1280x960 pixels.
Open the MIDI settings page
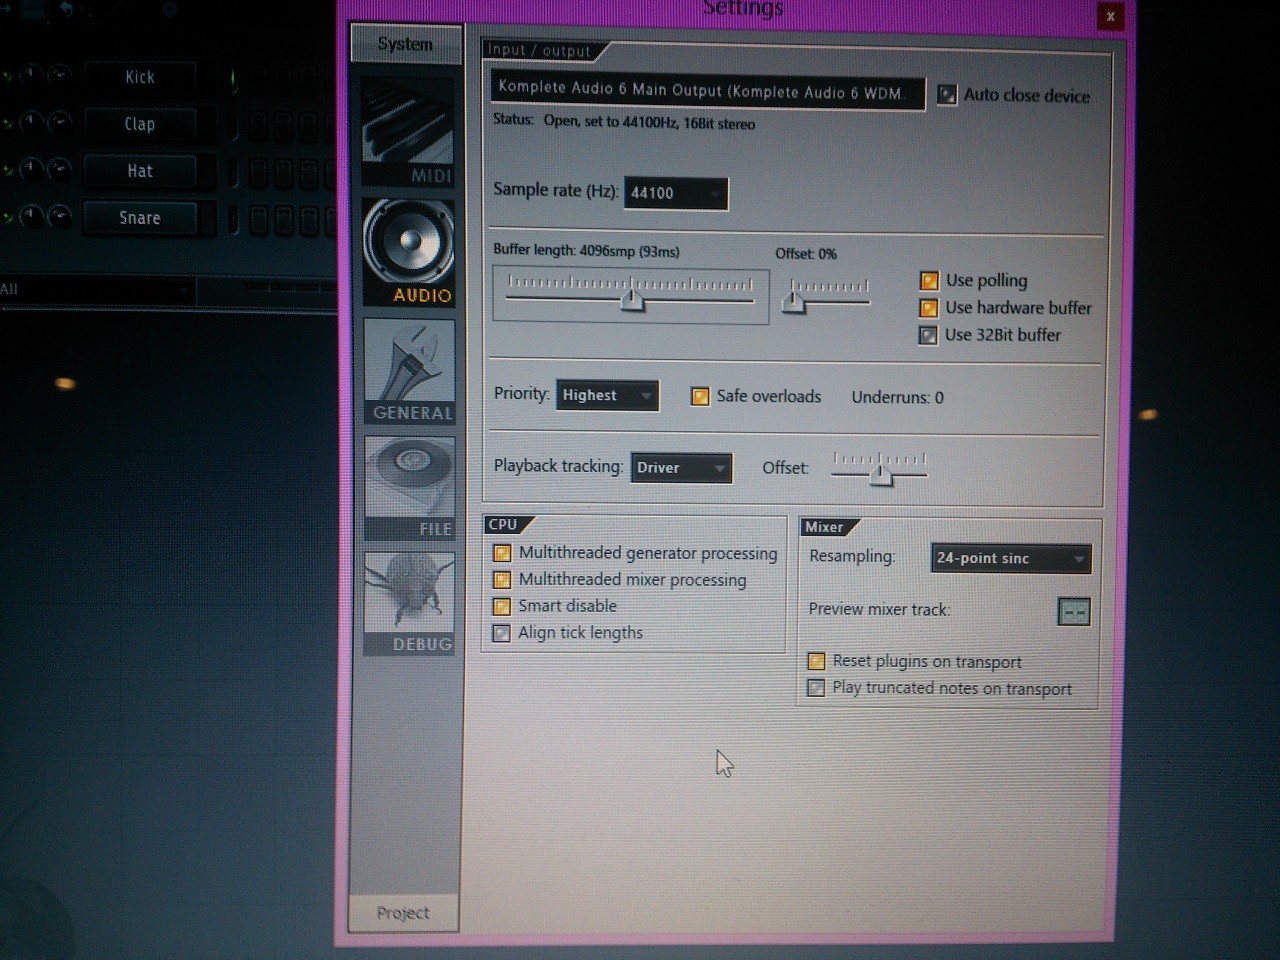(408, 132)
